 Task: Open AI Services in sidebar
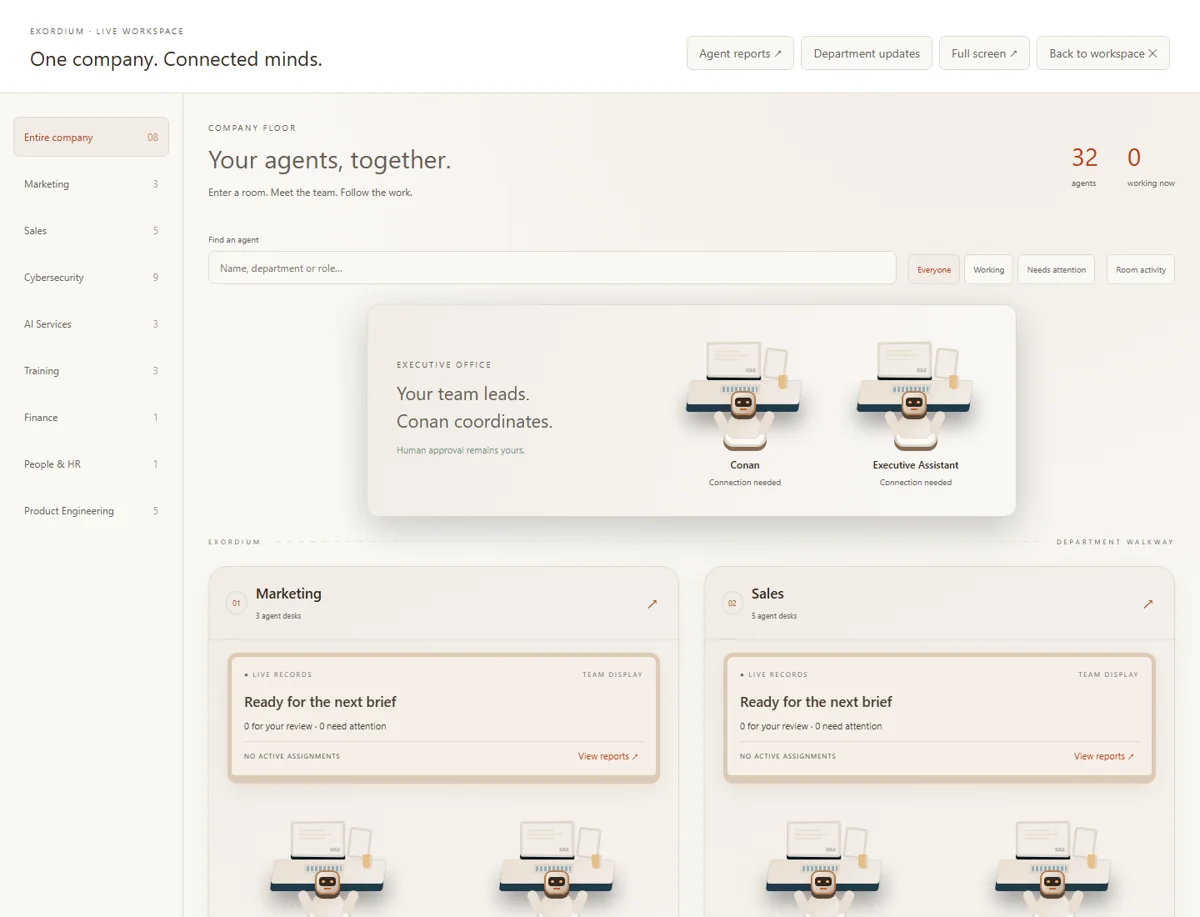91,324
